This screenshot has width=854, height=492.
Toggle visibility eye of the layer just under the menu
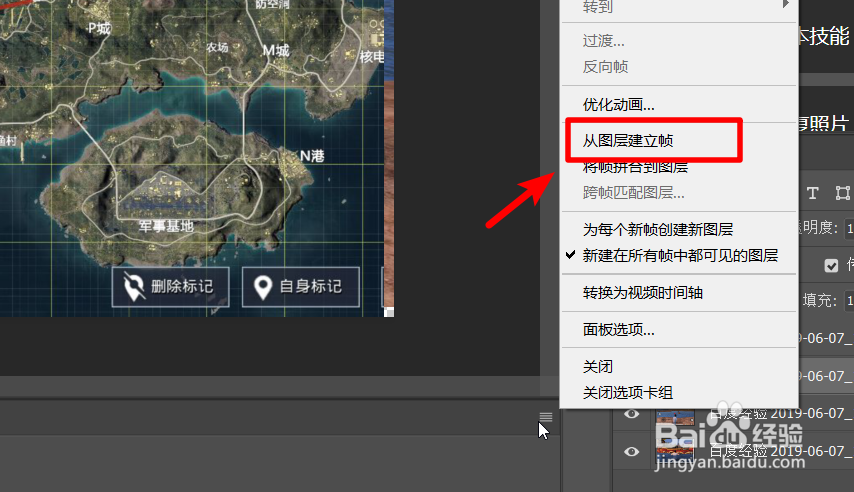tap(631, 414)
